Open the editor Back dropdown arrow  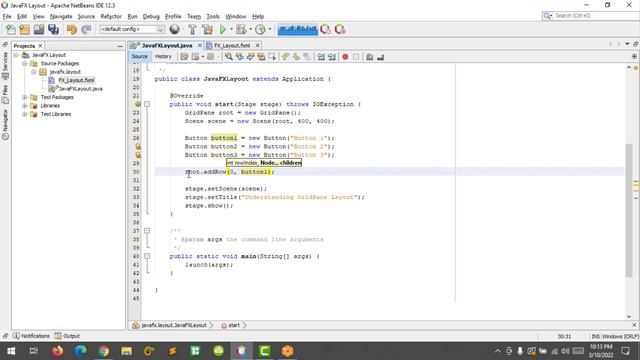point(202,57)
